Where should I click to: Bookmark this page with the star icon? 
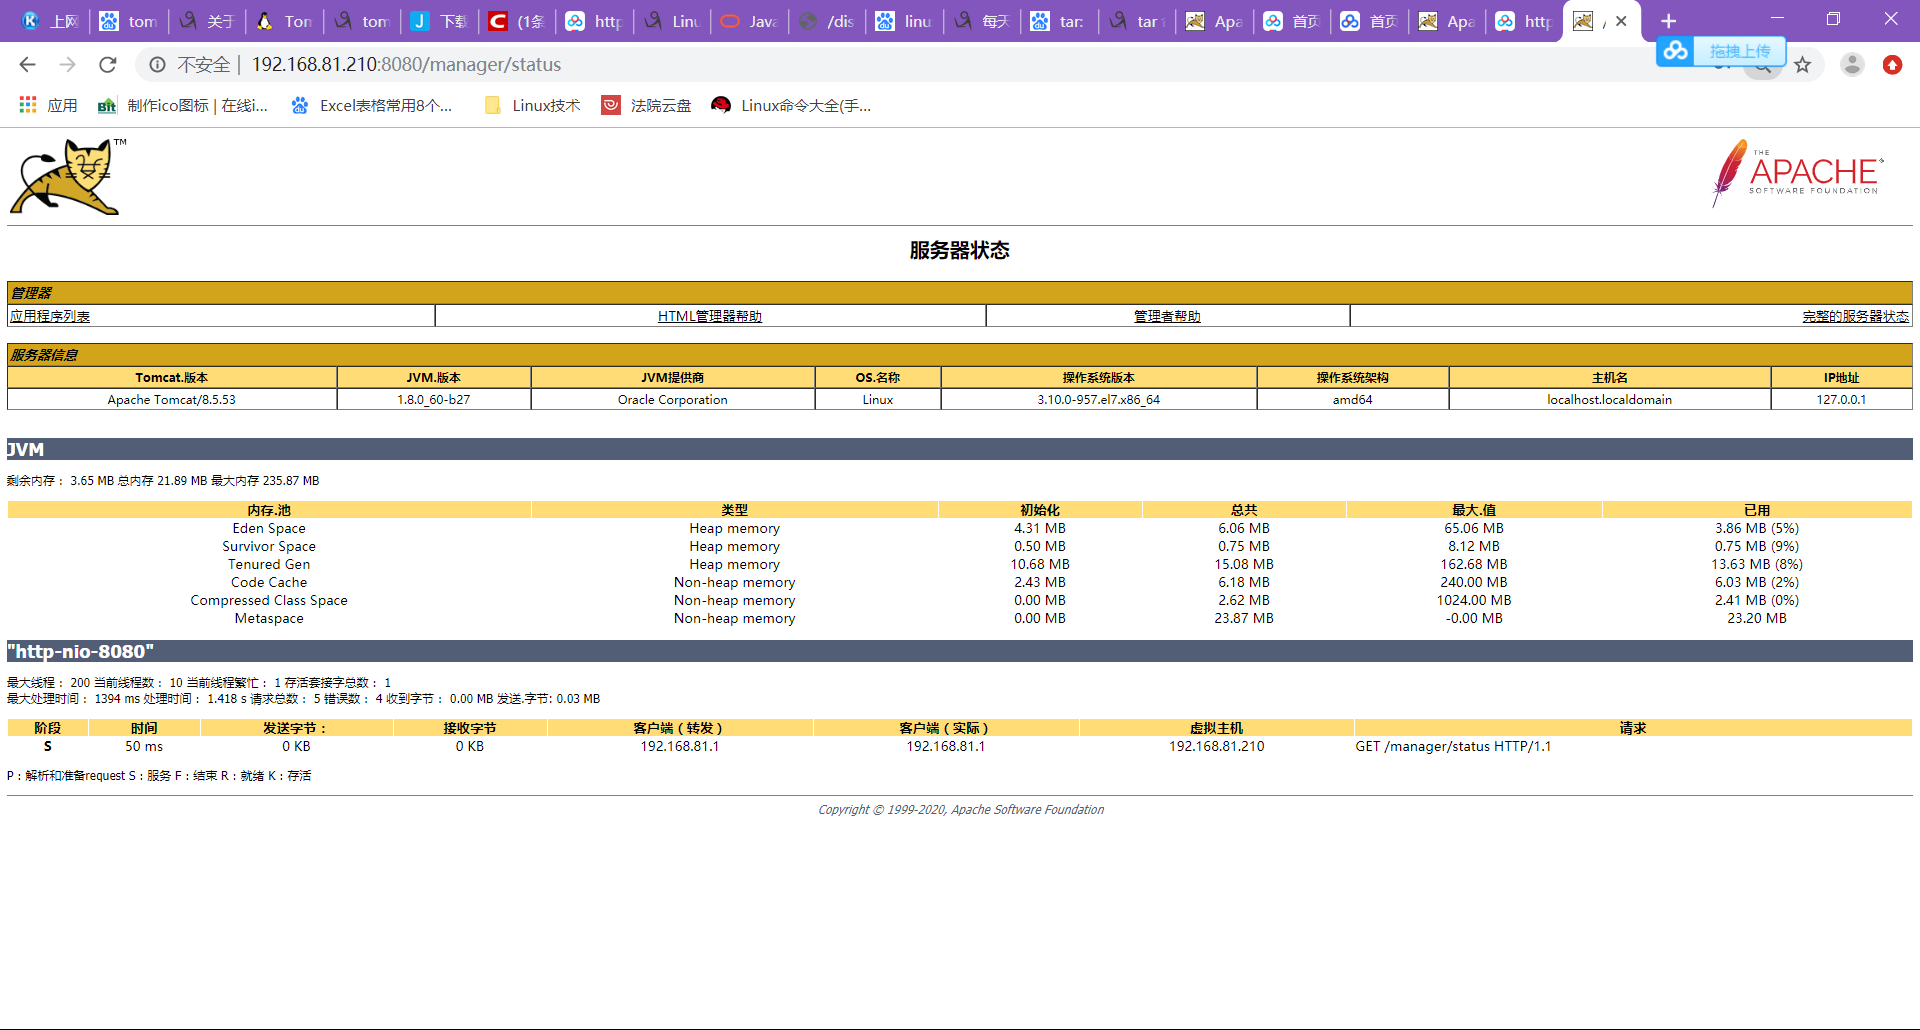click(x=1802, y=65)
